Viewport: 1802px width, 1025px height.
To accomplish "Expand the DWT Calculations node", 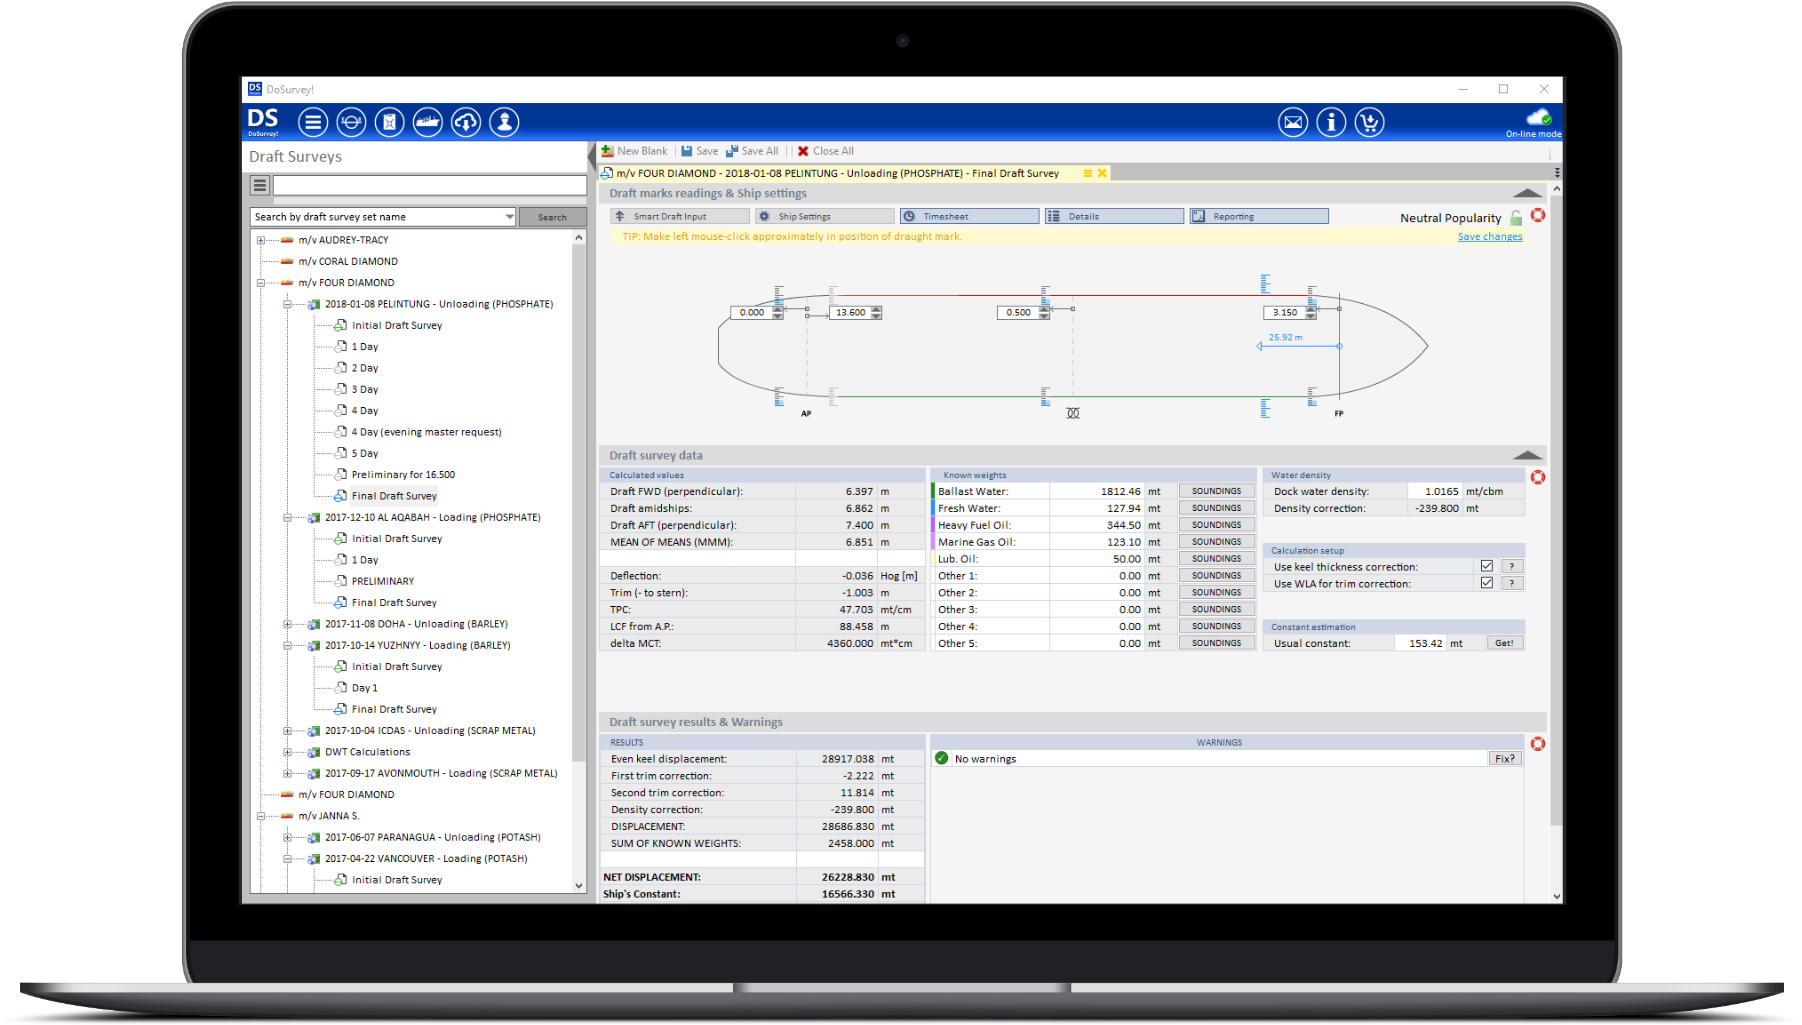I will pyautogui.click(x=287, y=752).
